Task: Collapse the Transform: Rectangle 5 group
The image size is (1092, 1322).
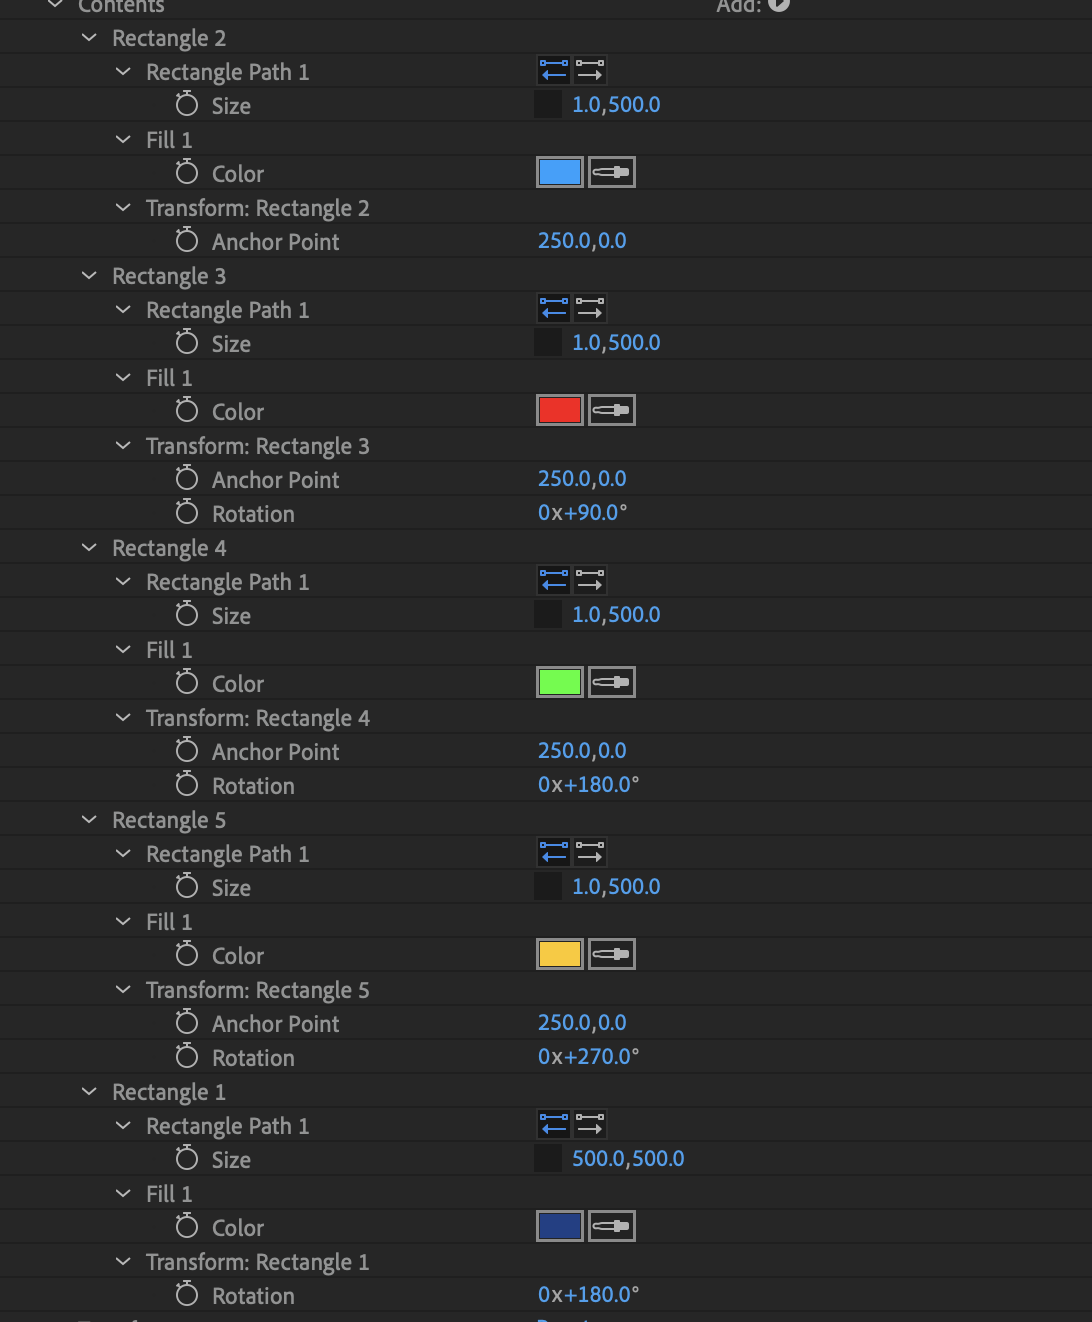Action: (122, 990)
